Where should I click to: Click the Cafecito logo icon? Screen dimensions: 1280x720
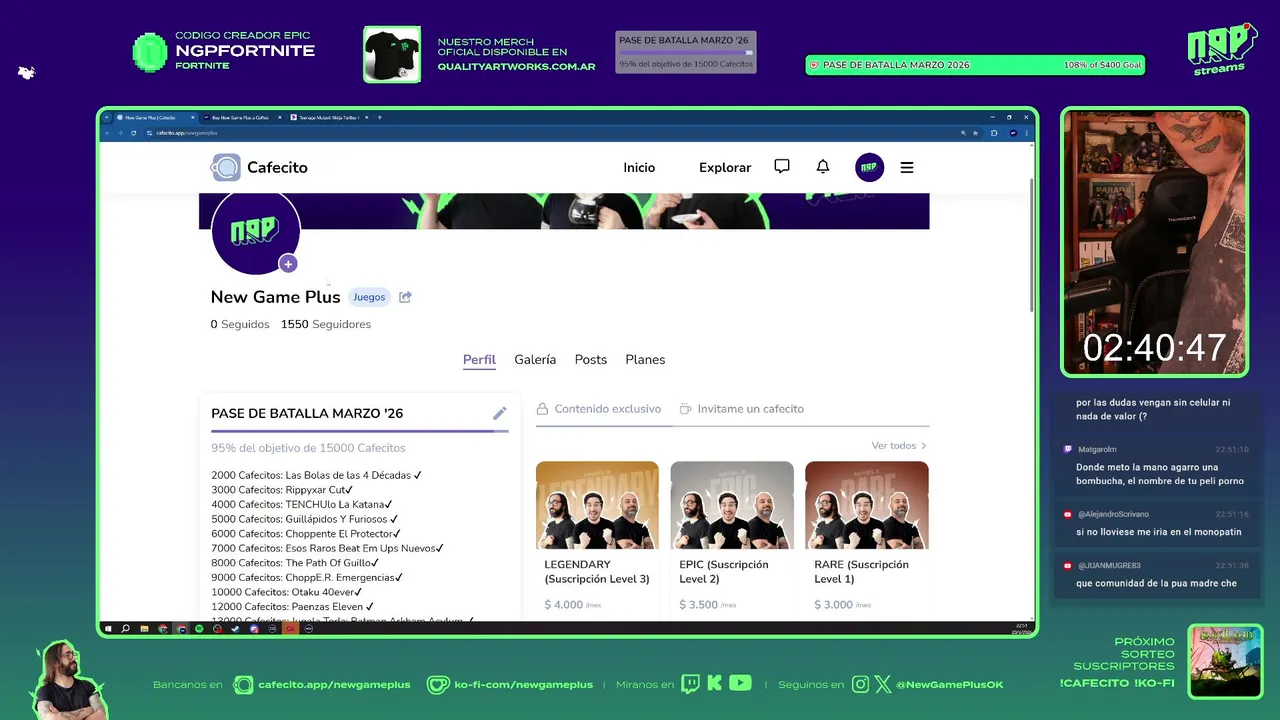225,167
